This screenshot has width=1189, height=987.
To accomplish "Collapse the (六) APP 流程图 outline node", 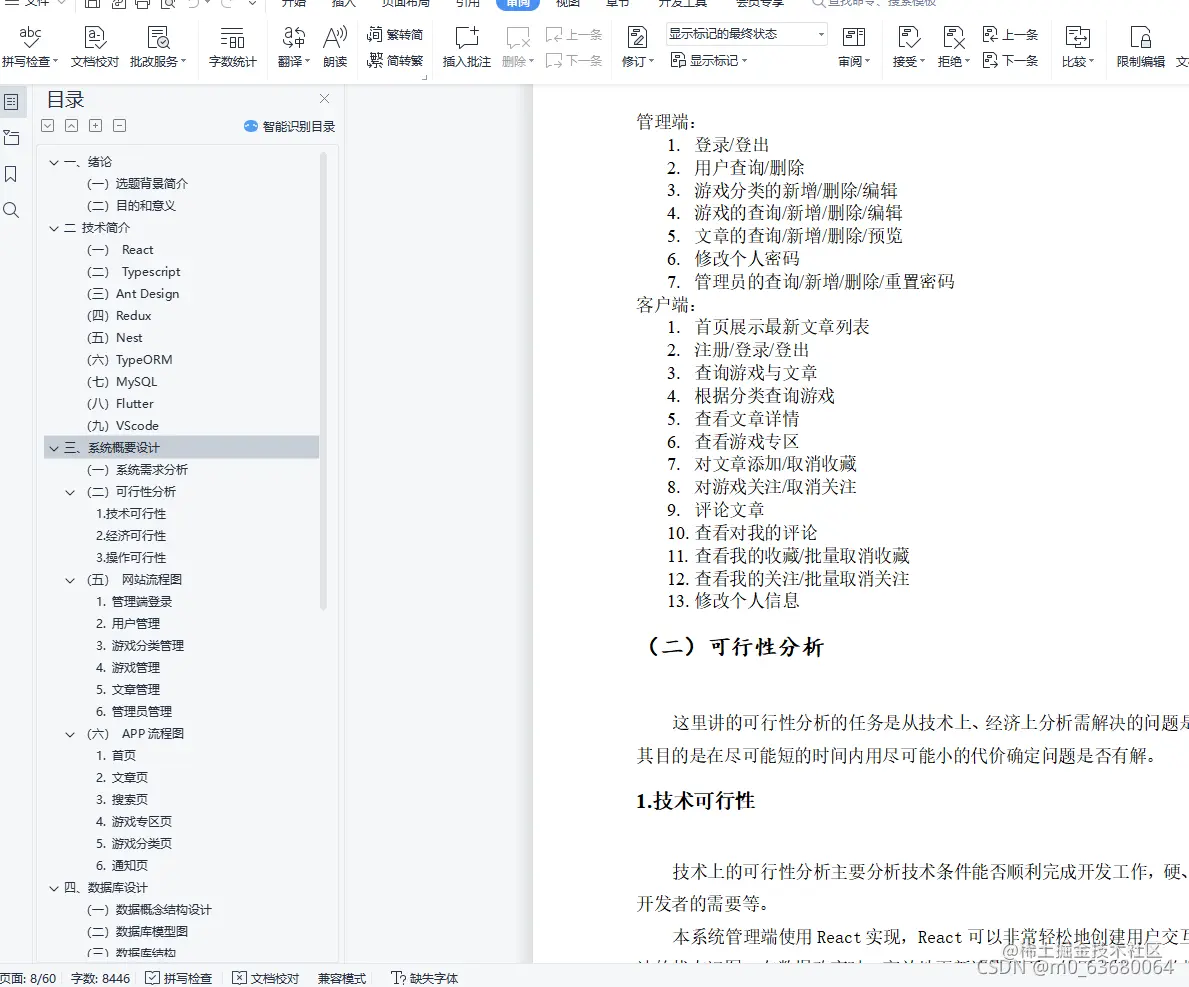I will tap(70, 734).
